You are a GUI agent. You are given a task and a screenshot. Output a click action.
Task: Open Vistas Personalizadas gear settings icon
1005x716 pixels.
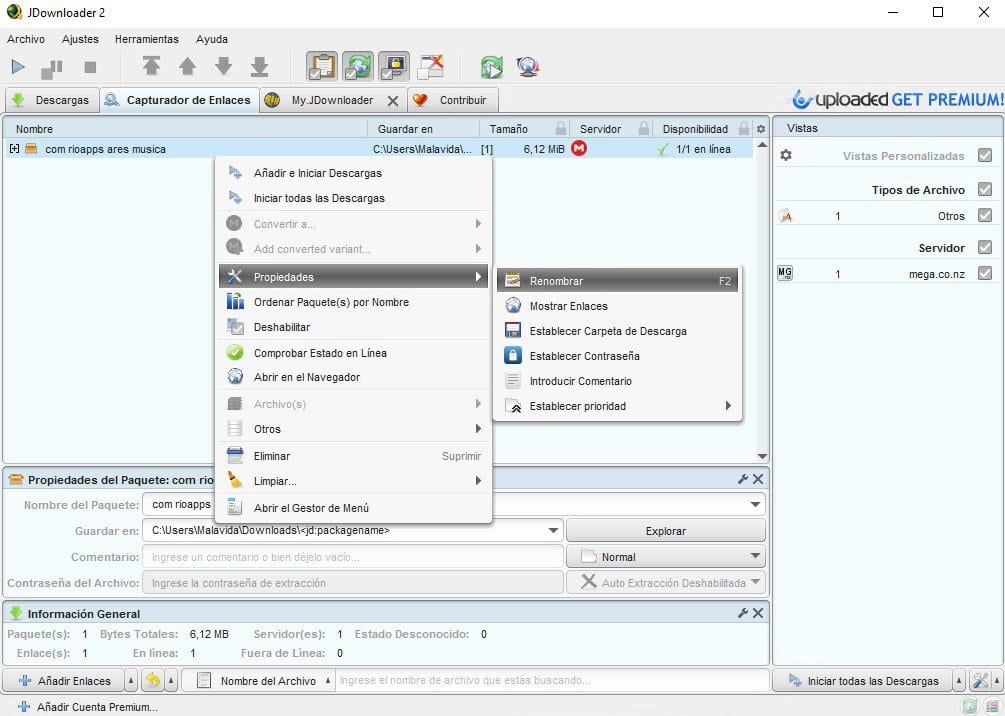point(786,155)
